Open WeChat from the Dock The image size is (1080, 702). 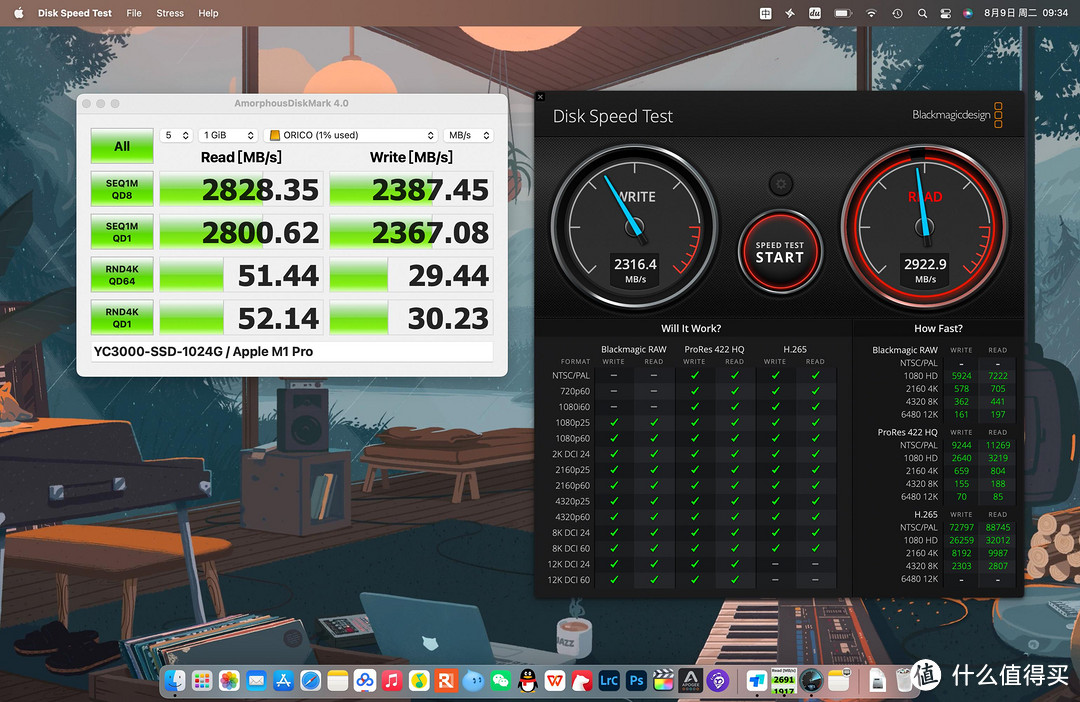coord(501,681)
